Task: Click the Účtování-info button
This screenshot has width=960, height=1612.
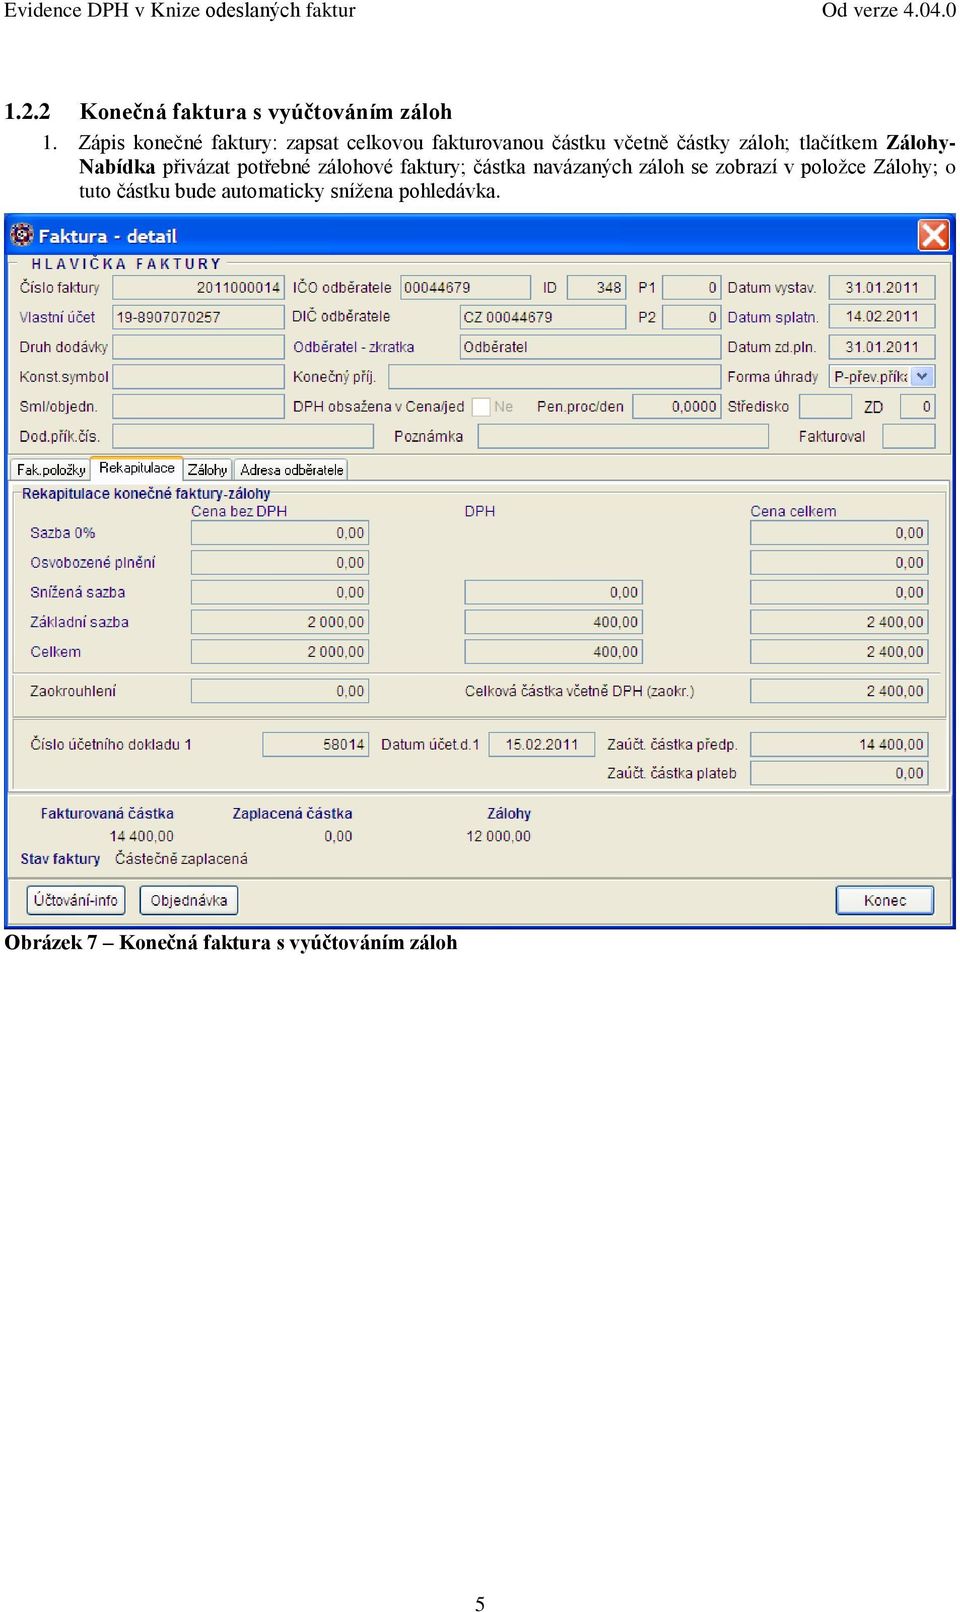Action: pyautogui.click(x=76, y=900)
